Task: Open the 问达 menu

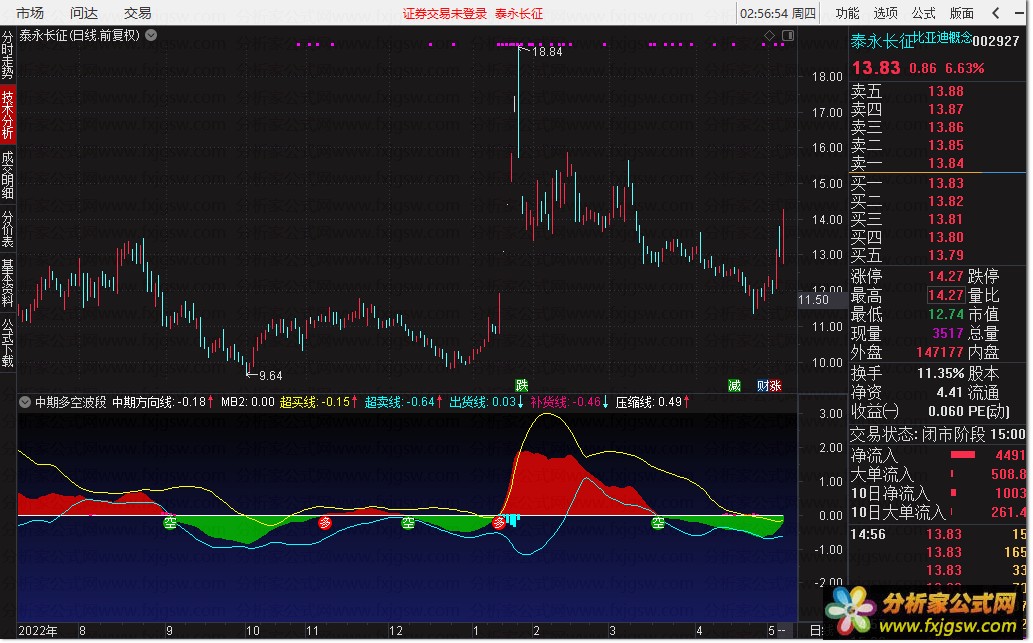Action: 84,13
